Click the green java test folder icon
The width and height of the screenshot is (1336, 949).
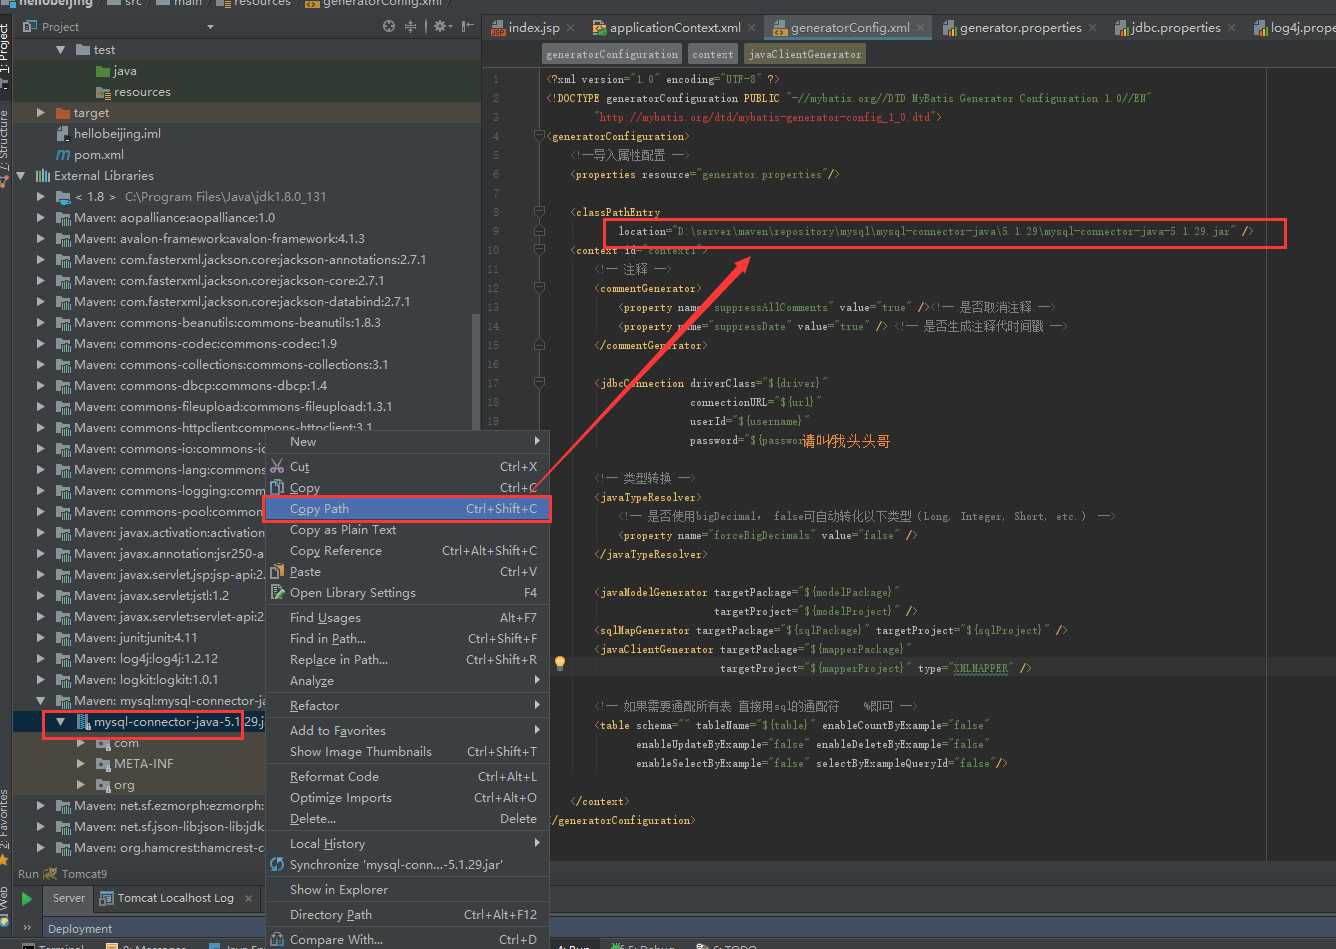pos(103,71)
